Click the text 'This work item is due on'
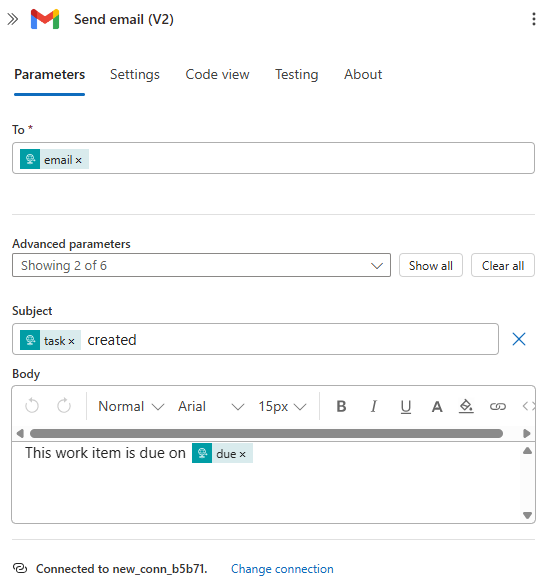 (105, 453)
